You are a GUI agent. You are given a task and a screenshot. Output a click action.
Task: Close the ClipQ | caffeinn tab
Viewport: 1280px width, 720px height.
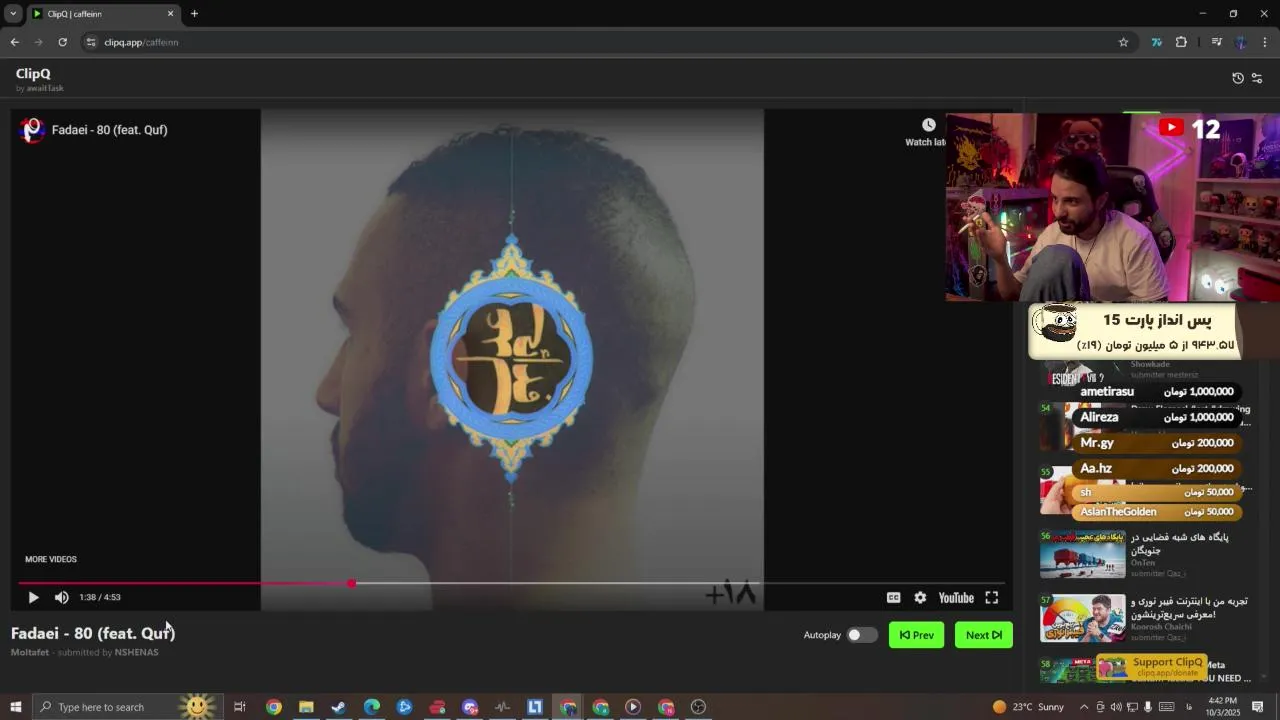tap(170, 14)
